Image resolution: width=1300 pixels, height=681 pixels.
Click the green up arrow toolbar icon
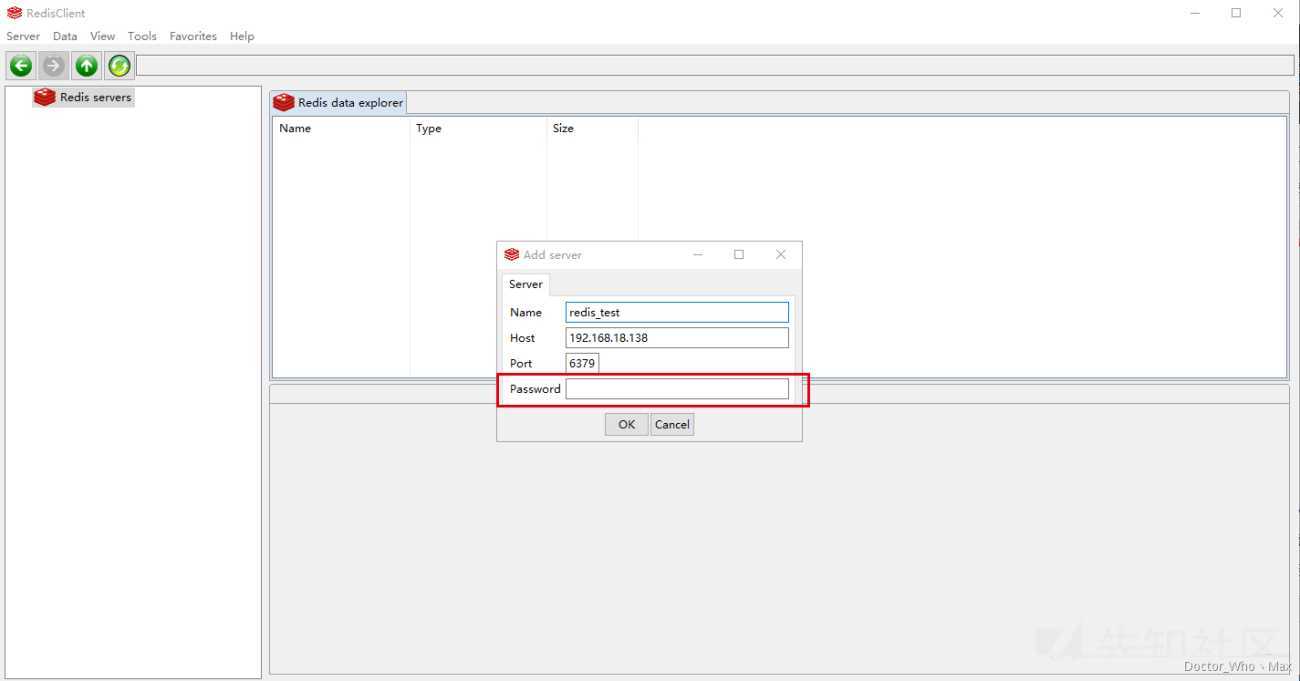pyautogui.click(x=87, y=66)
